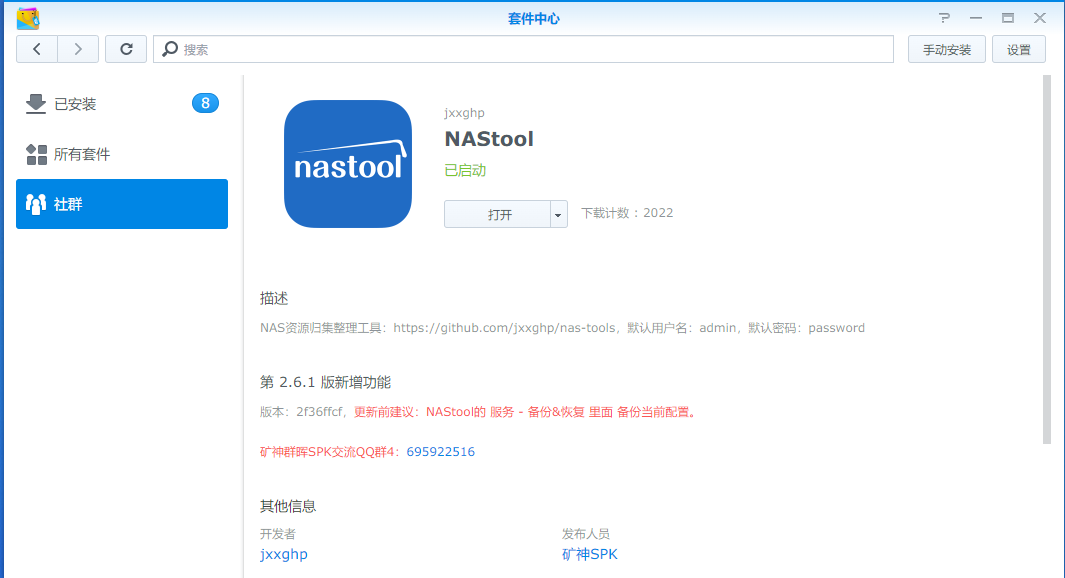Click the 手动安装 button

[x=946, y=49]
